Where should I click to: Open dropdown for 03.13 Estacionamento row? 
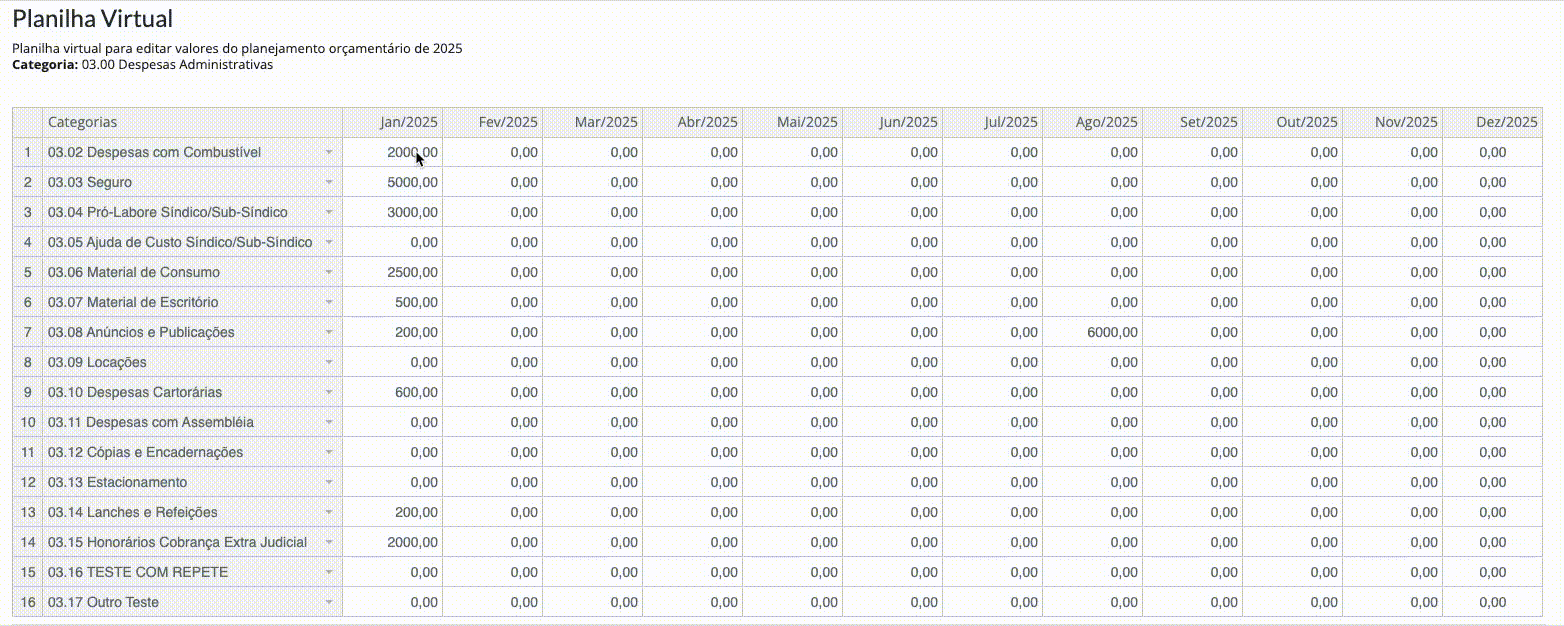coord(329,482)
